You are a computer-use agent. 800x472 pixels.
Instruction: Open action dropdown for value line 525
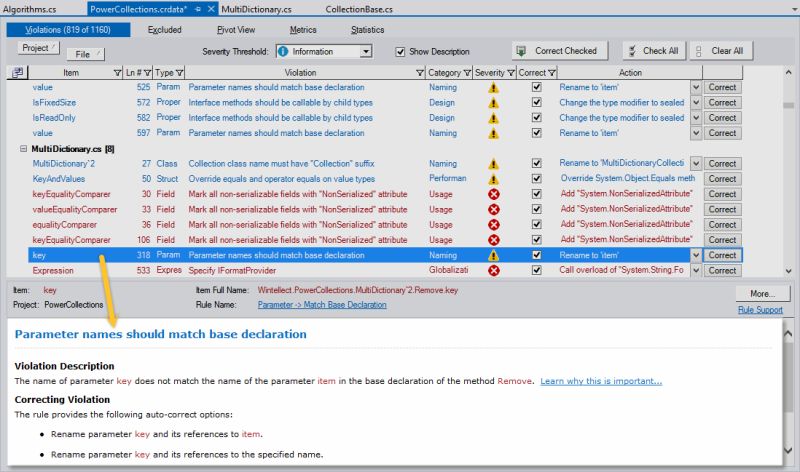[x=696, y=87]
